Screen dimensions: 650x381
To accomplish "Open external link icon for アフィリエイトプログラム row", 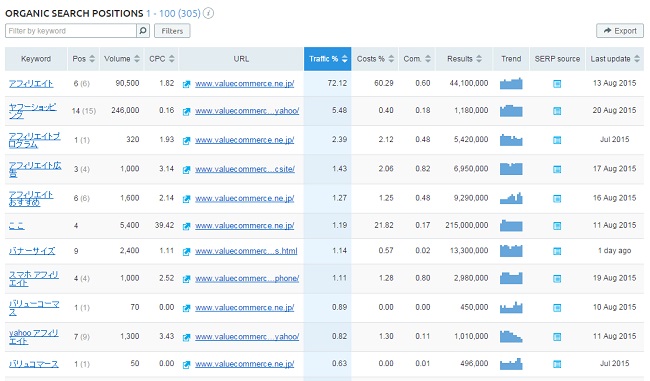I will 187,141.
